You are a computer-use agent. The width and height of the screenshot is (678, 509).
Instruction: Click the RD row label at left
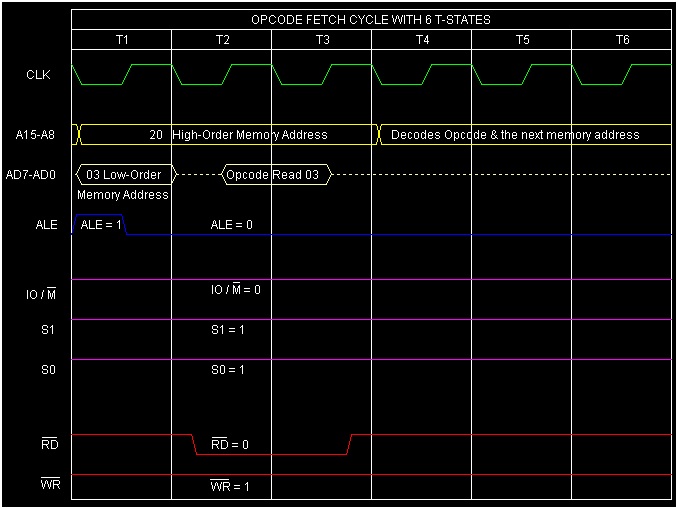tap(49, 444)
